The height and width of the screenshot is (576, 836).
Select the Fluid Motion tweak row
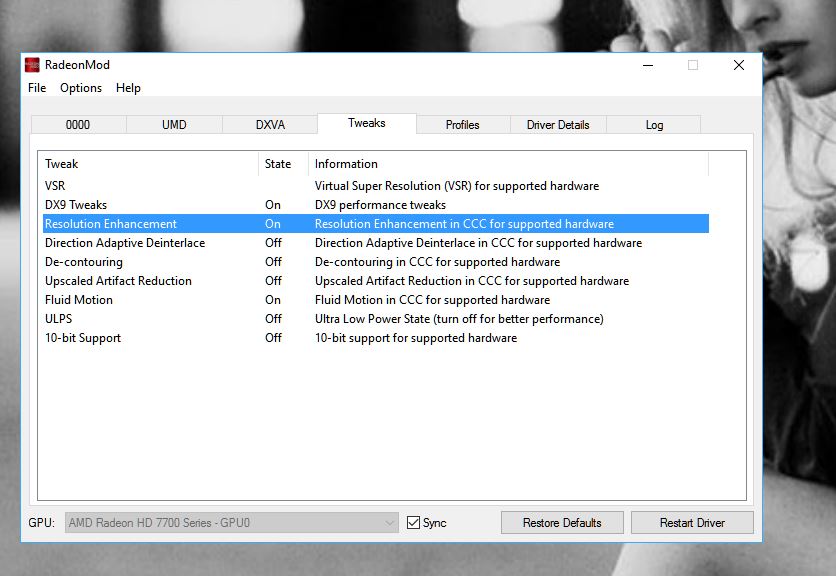[375, 300]
